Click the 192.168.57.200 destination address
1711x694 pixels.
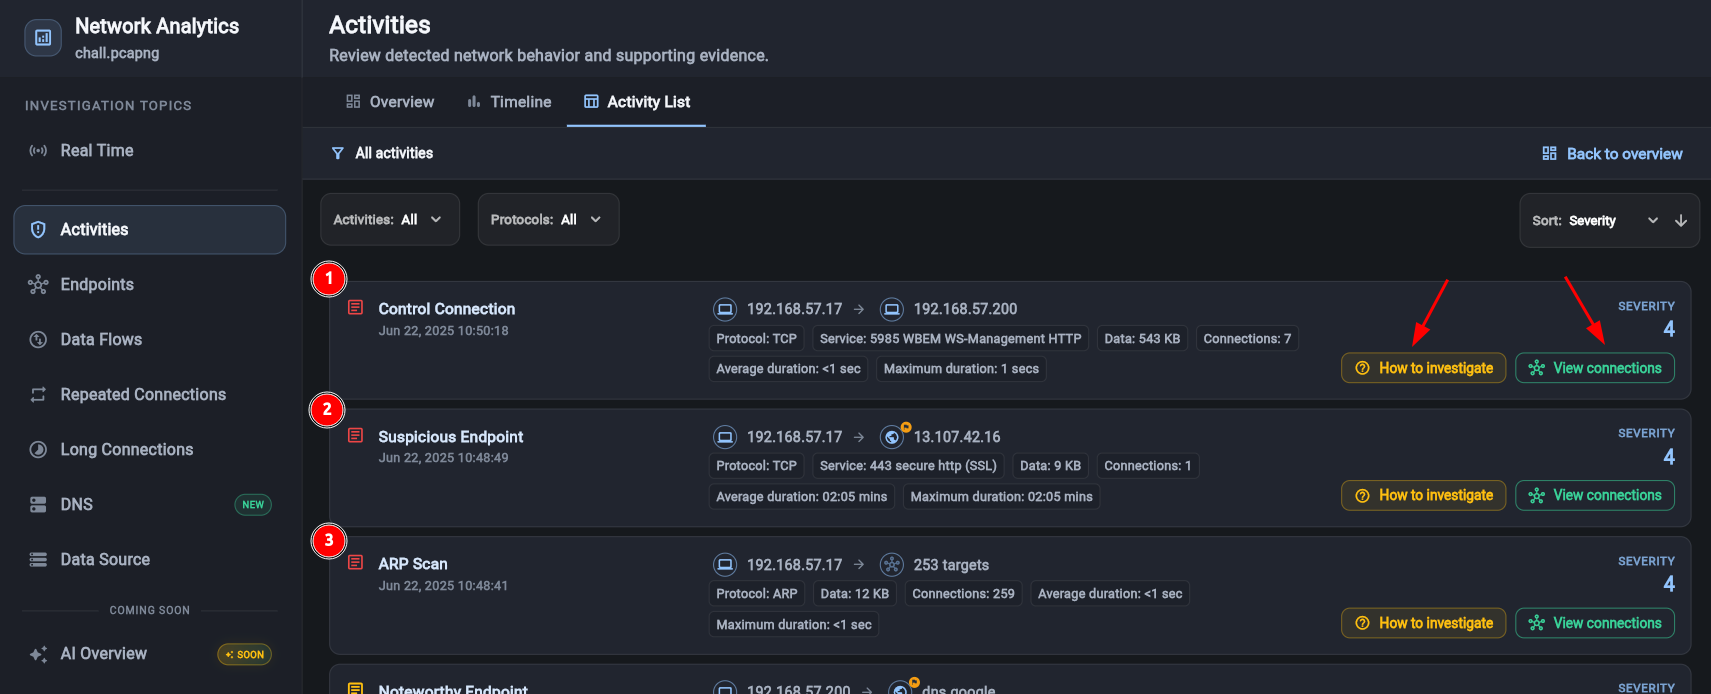(x=965, y=309)
